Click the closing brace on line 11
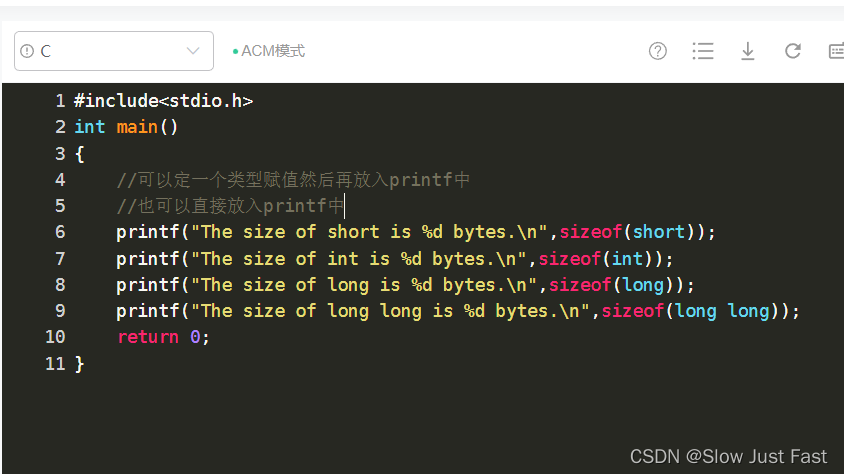The height and width of the screenshot is (474, 844). click(79, 364)
